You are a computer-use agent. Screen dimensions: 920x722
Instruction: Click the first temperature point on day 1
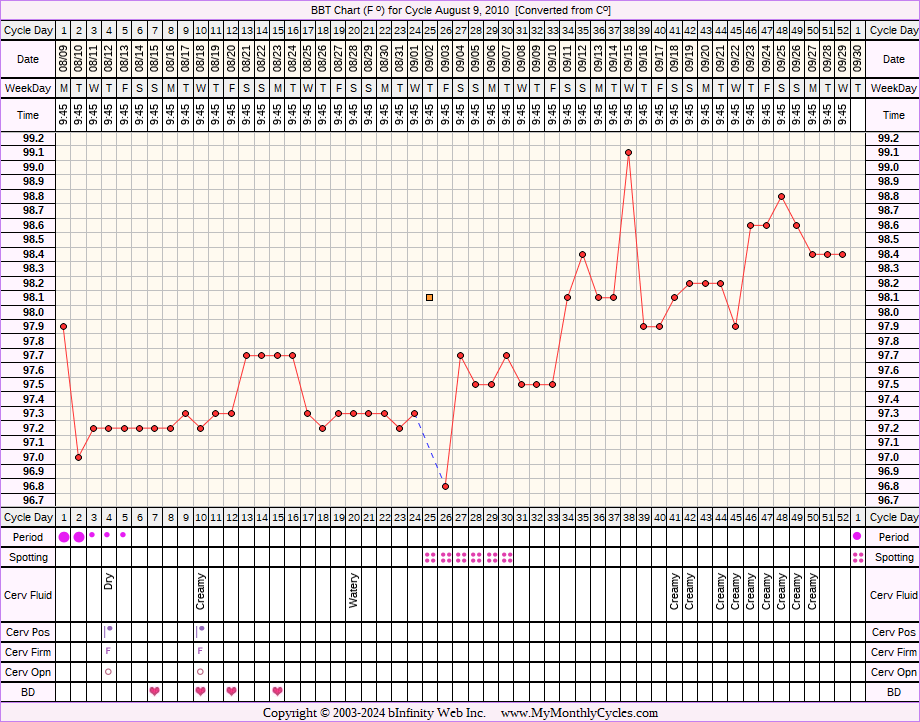click(63, 326)
